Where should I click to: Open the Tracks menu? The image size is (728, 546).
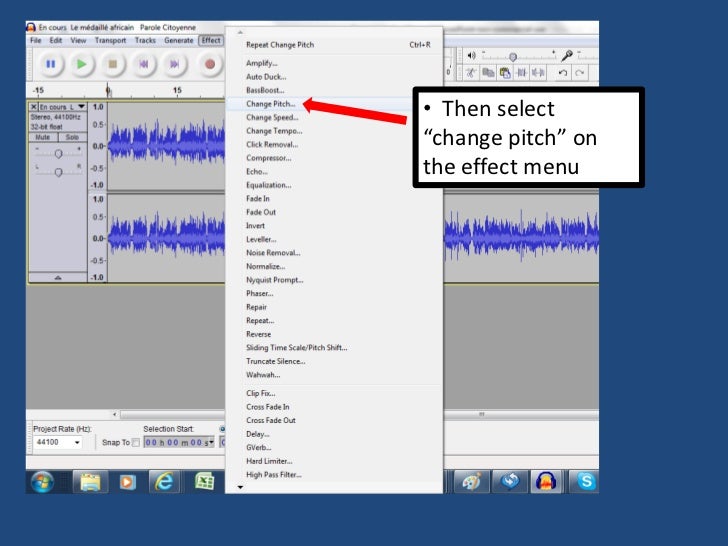tap(145, 40)
